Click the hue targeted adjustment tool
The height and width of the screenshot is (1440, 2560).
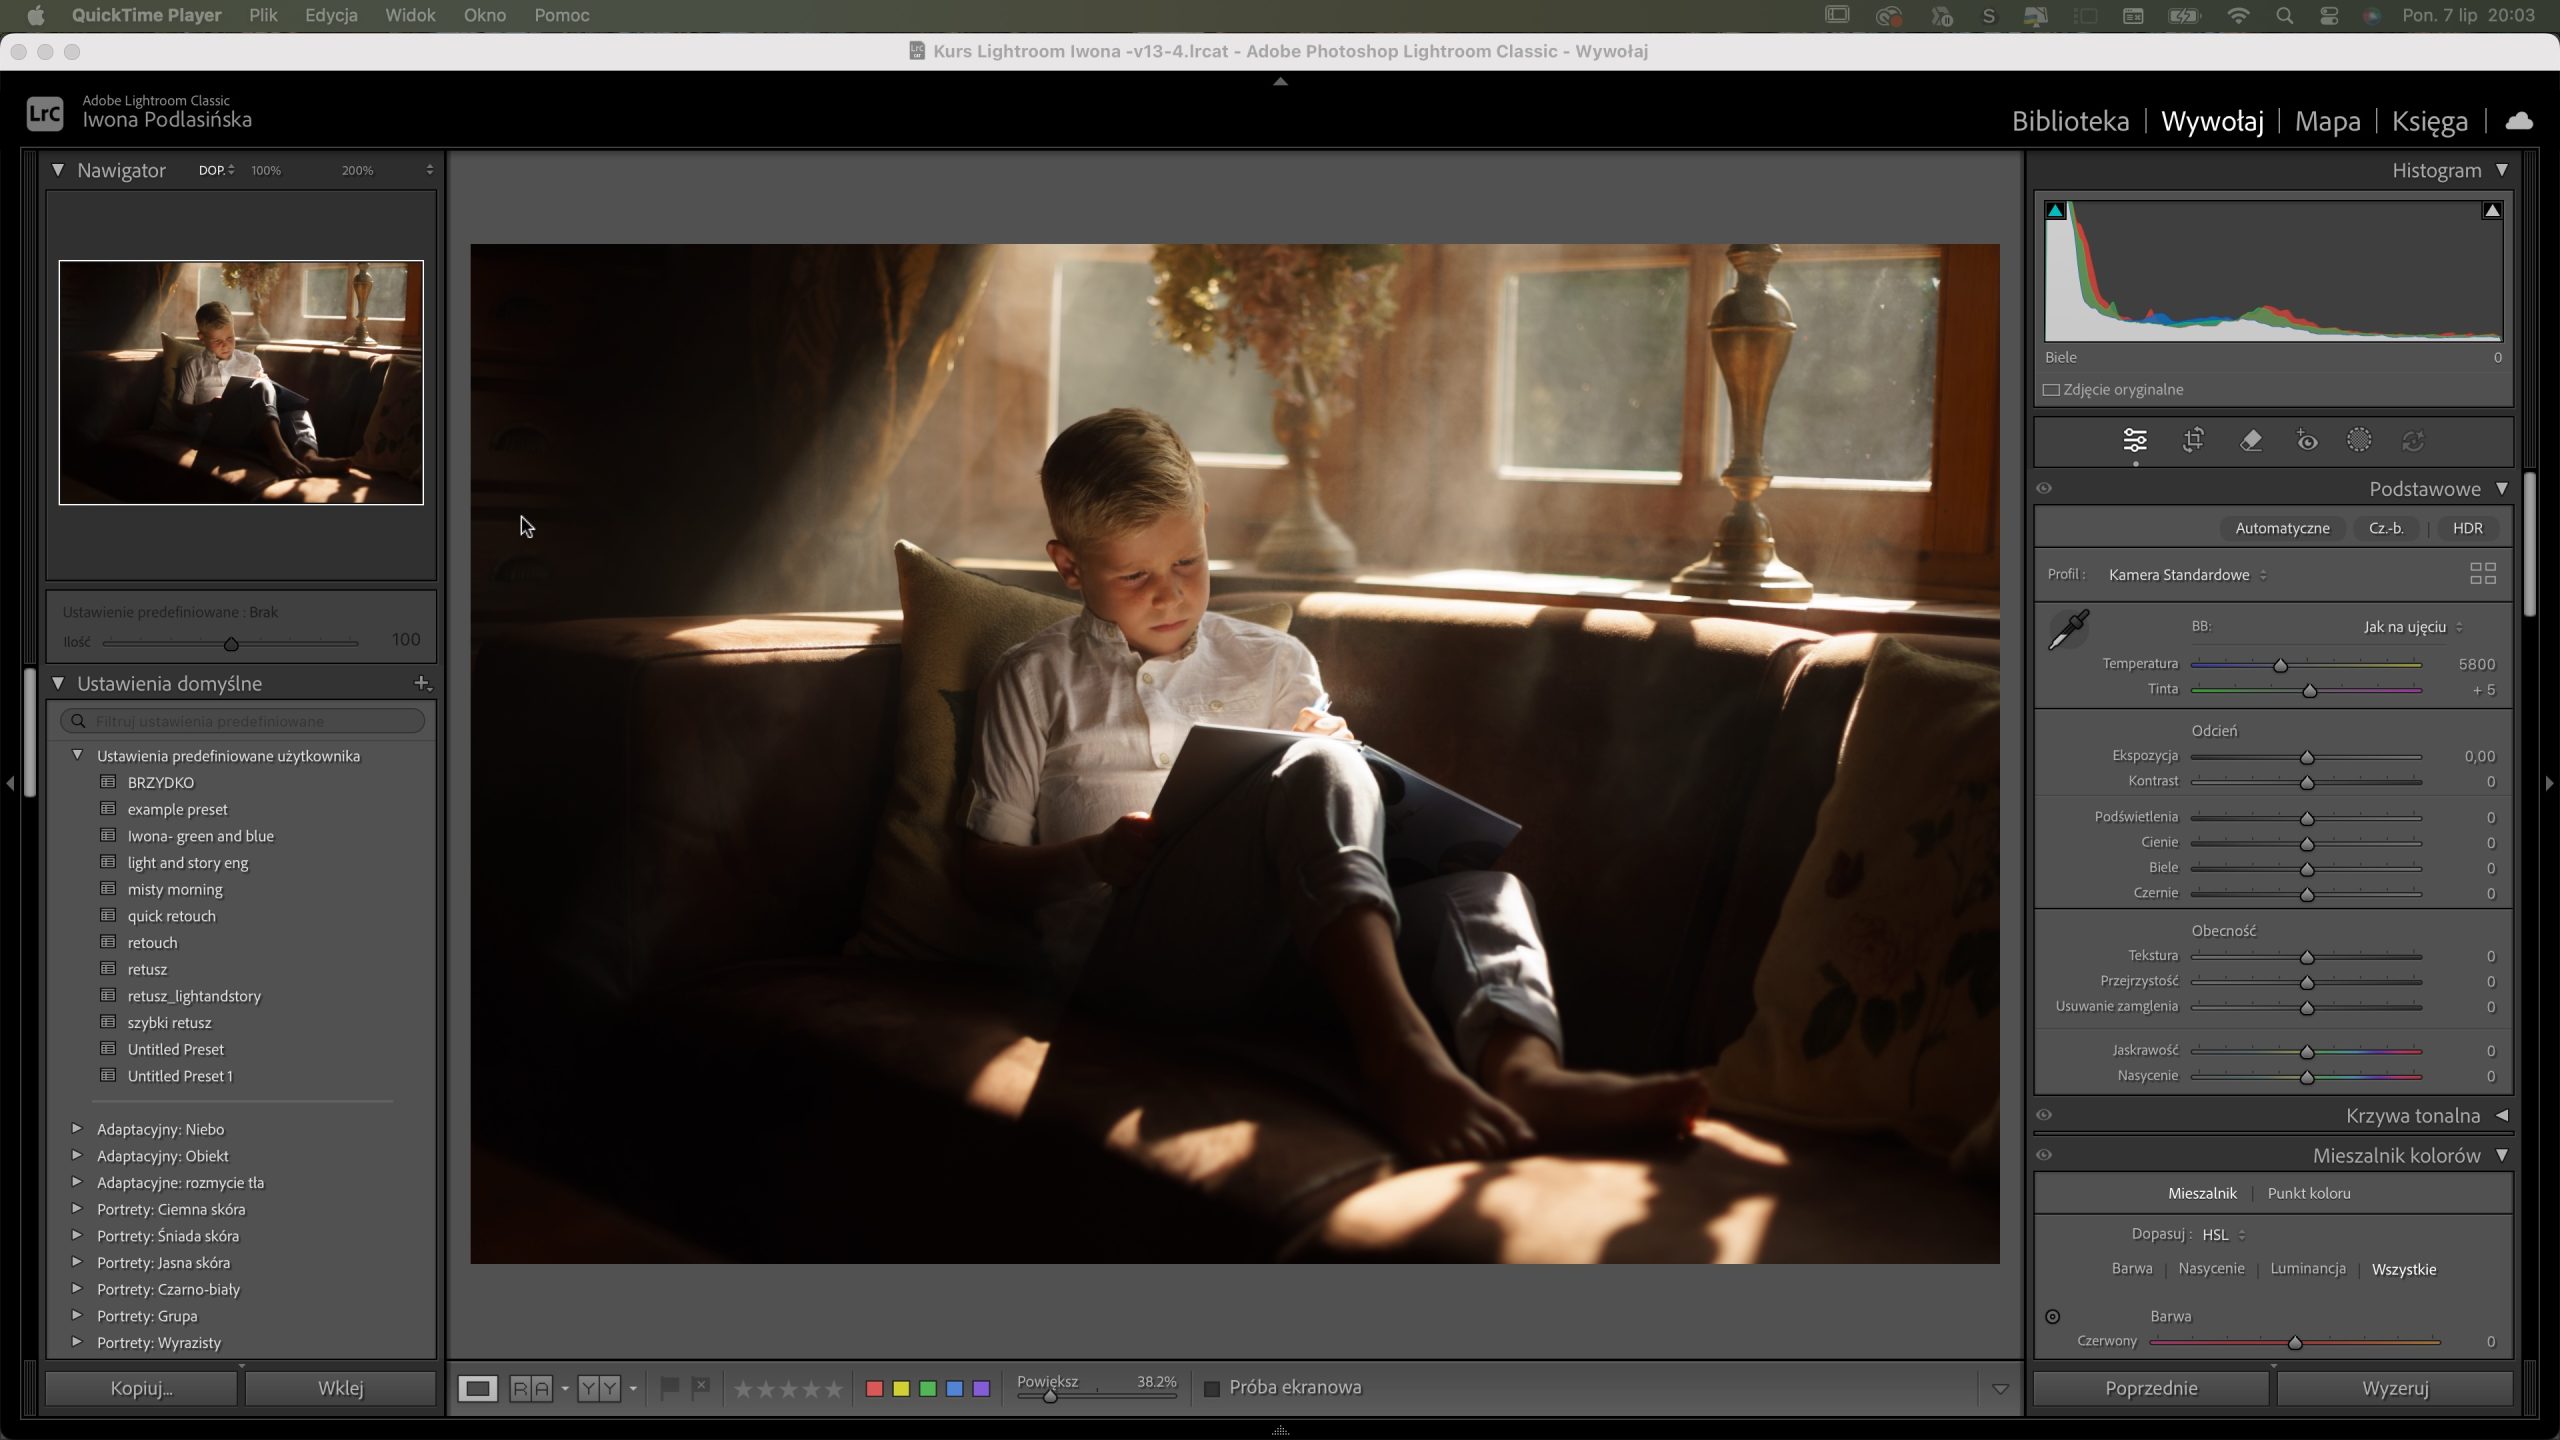coord(2052,1317)
